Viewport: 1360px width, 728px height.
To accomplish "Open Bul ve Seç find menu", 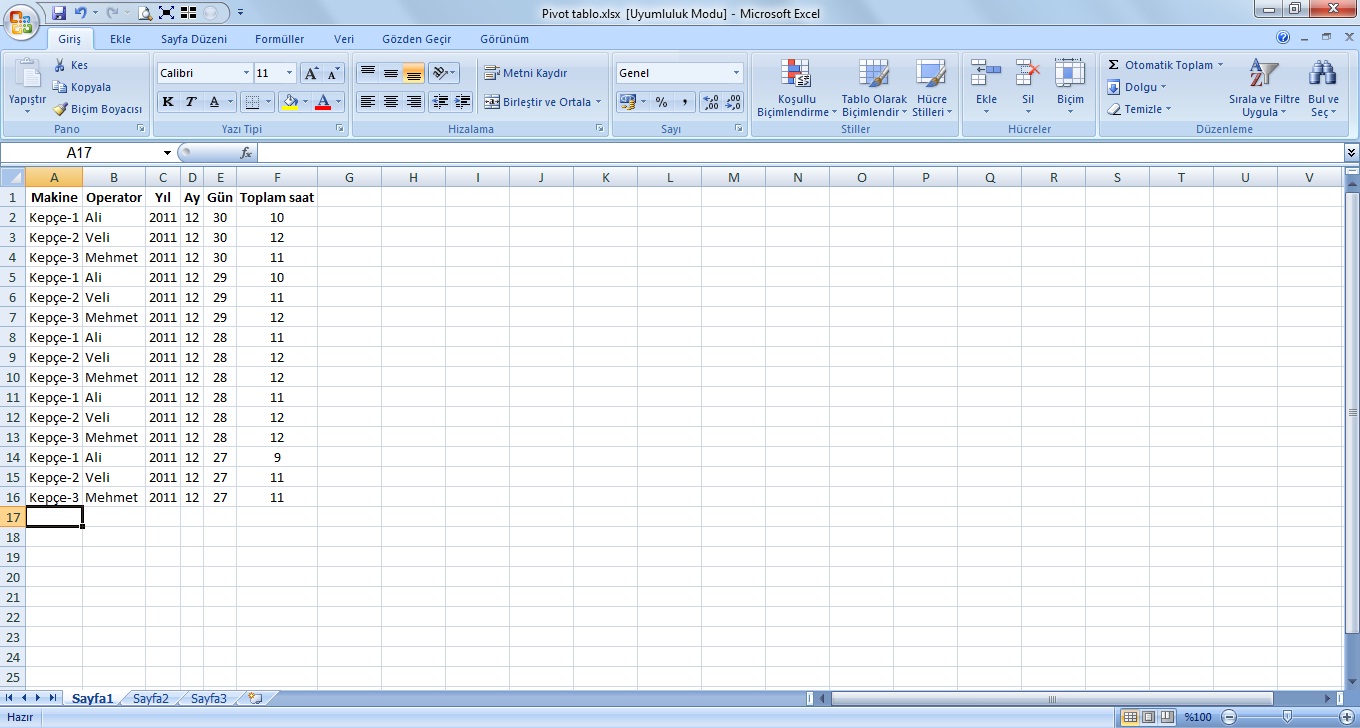I will [x=1323, y=88].
